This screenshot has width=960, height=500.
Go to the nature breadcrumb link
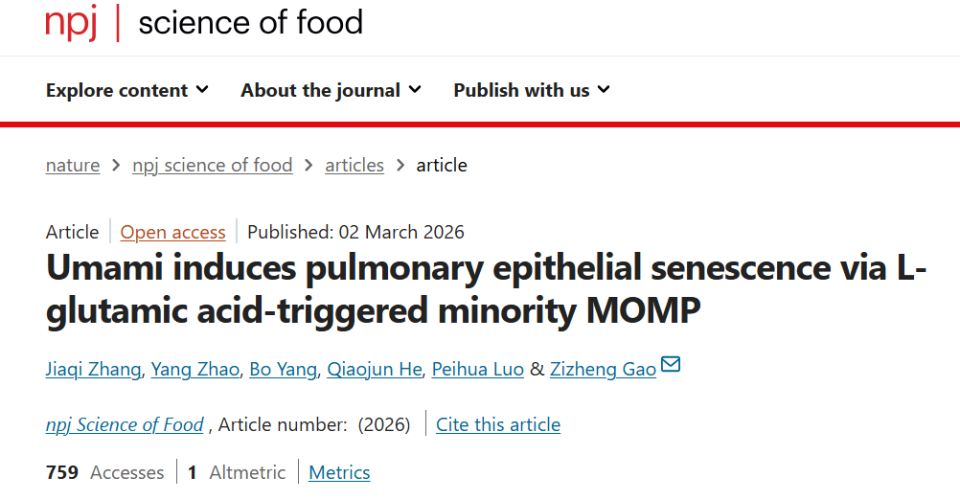pyautogui.click(x=72, y=165)
